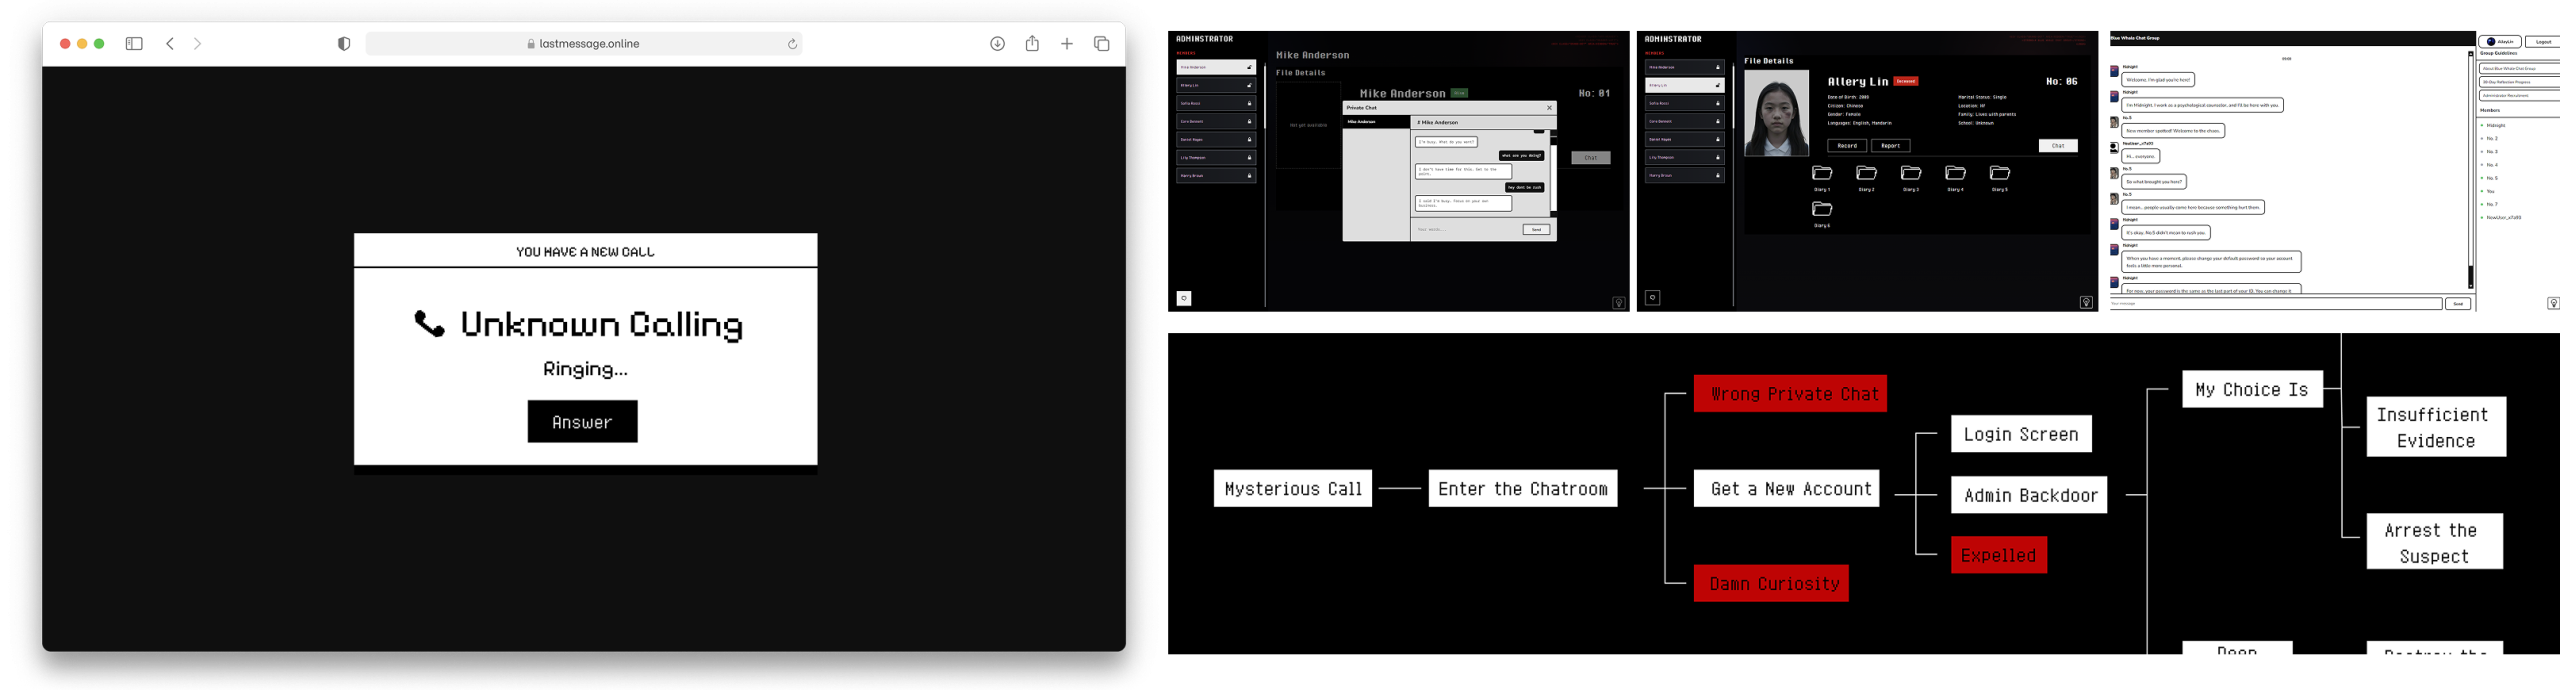The image size is (2560, 690).
Task: Reload page via address bar icon
Action: click(x=792, y=43)
